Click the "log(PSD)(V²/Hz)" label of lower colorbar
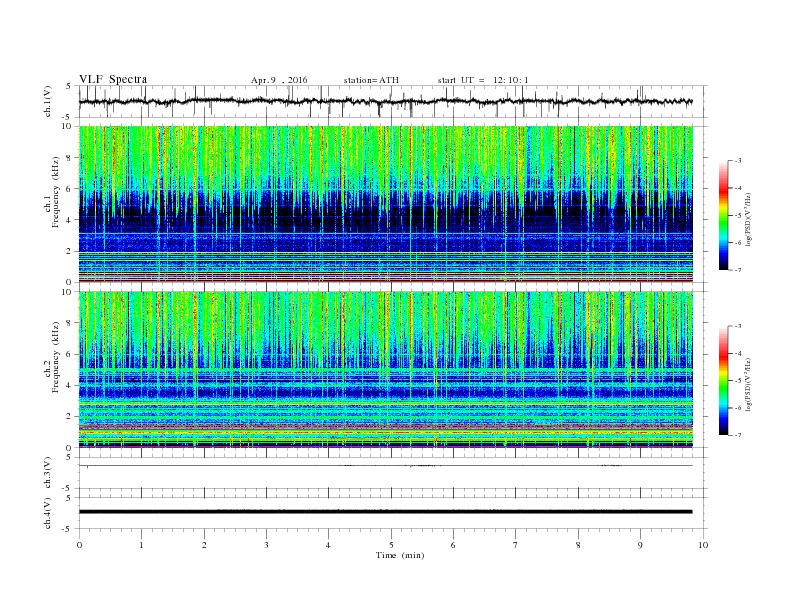The height and width of the screenshot is (612, 792). click(749, 385)
